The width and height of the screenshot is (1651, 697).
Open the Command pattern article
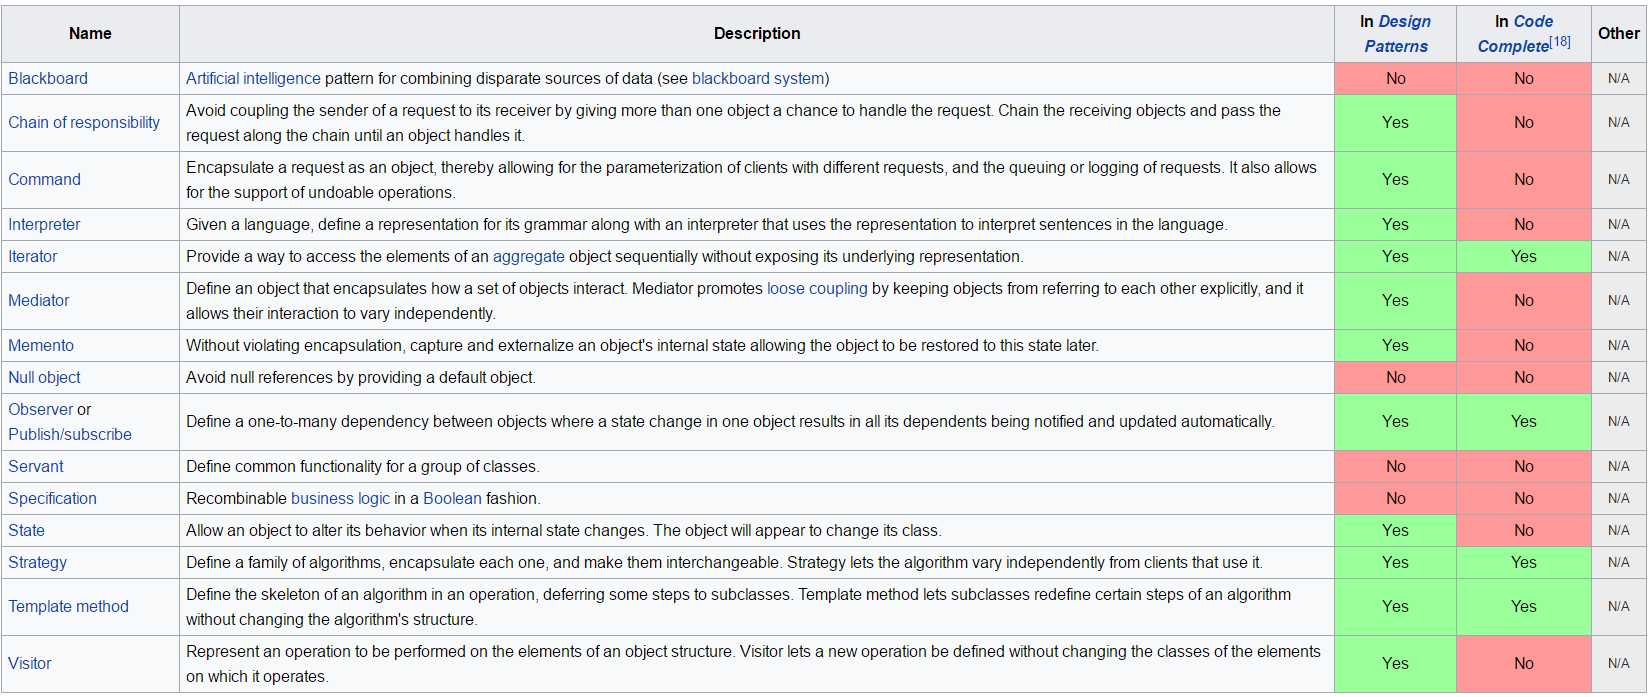click(44, 179)
